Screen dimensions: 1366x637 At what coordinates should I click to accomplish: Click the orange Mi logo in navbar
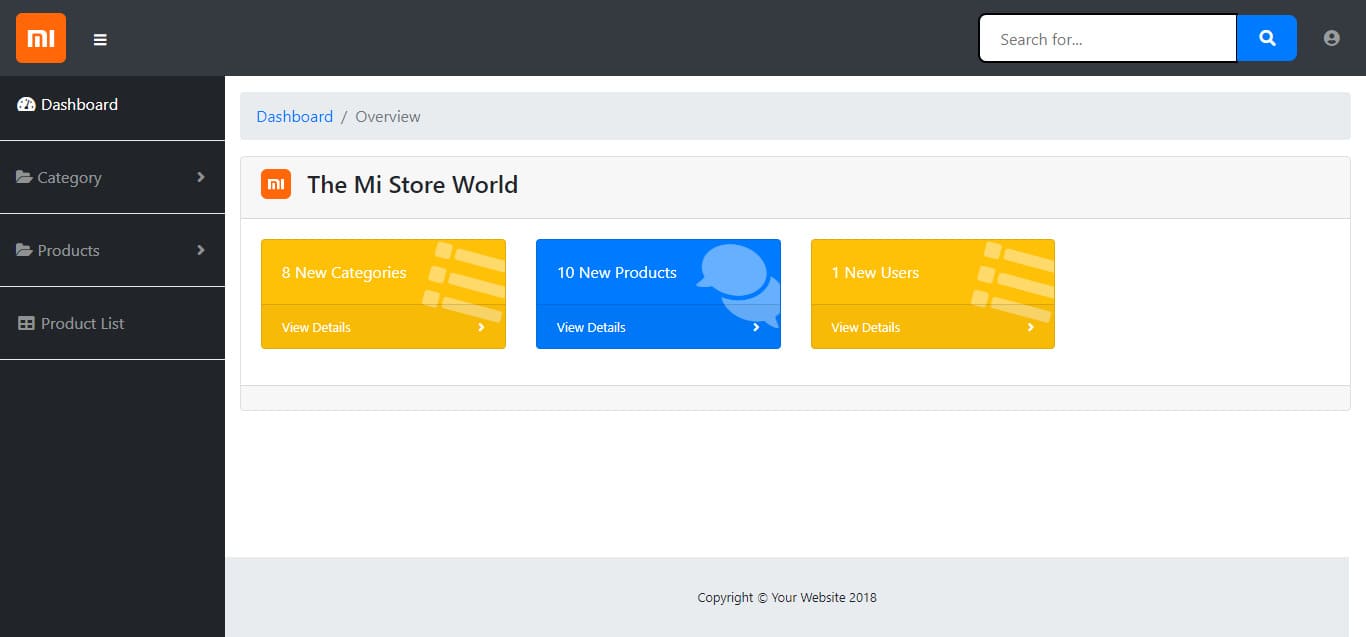pos(41,38)
